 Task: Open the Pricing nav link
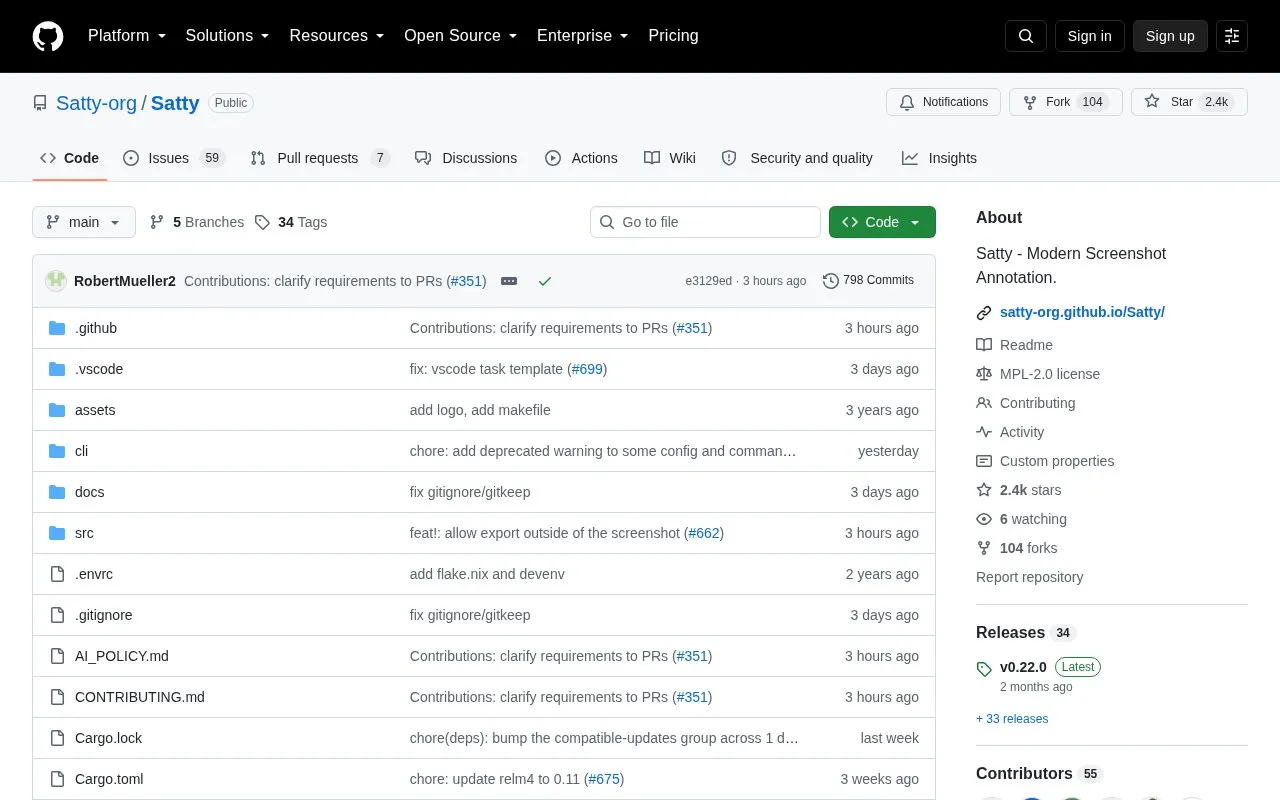673,36
